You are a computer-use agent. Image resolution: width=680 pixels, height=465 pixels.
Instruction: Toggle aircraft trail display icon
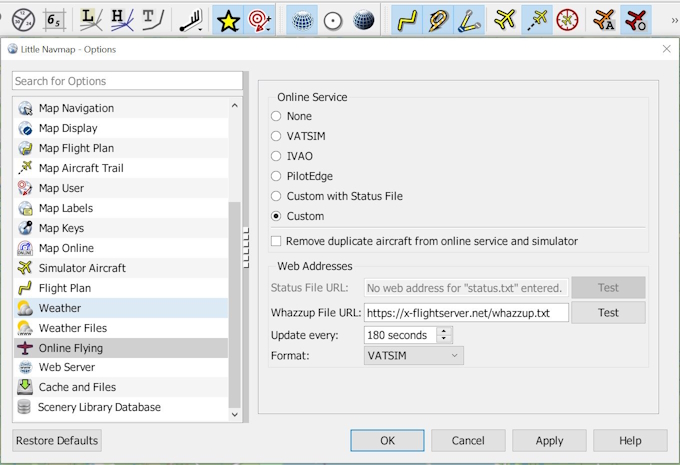pos(536,20)
